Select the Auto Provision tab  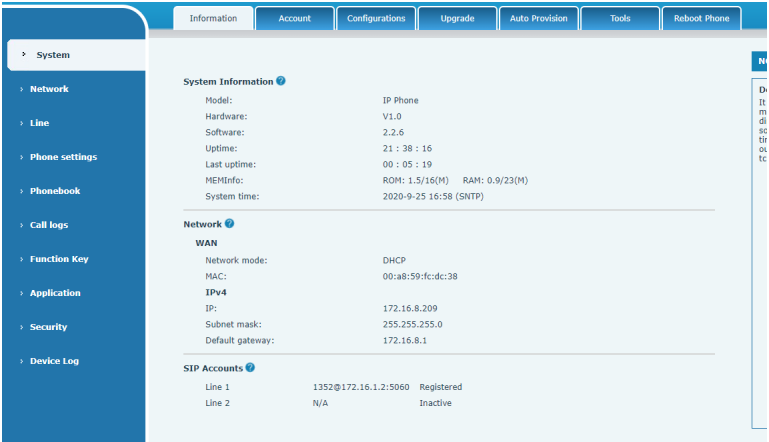[x=538, y=19]
